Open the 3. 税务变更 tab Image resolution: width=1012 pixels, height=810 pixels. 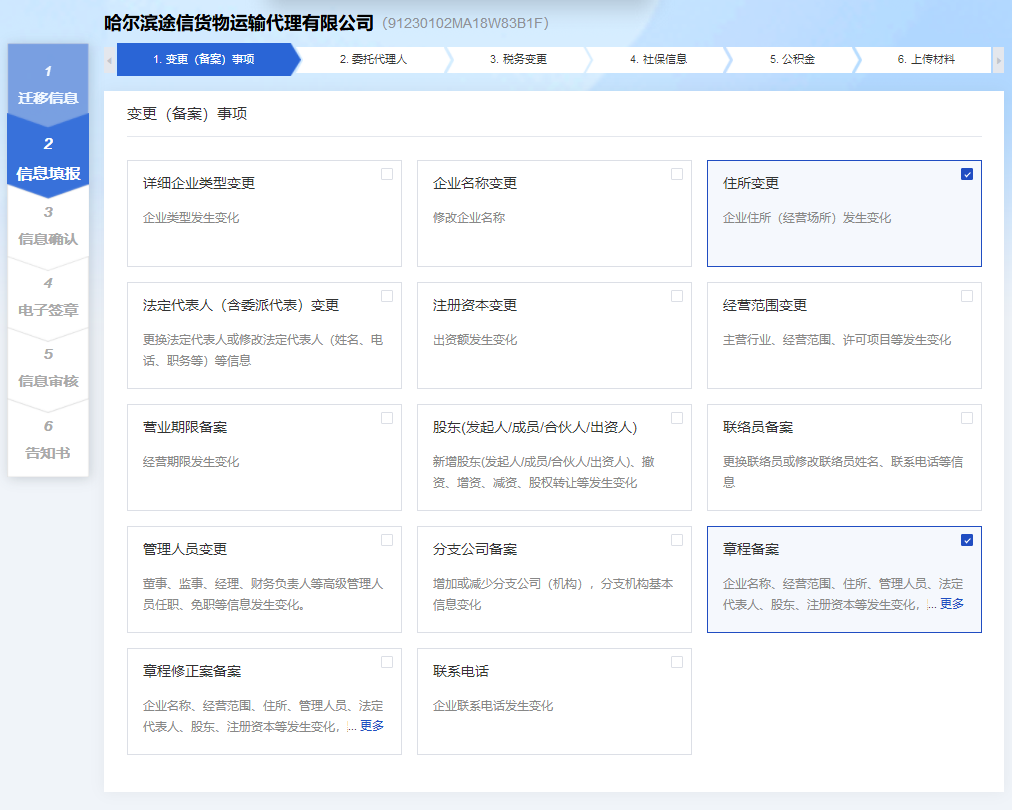click(x=518, y=60)
